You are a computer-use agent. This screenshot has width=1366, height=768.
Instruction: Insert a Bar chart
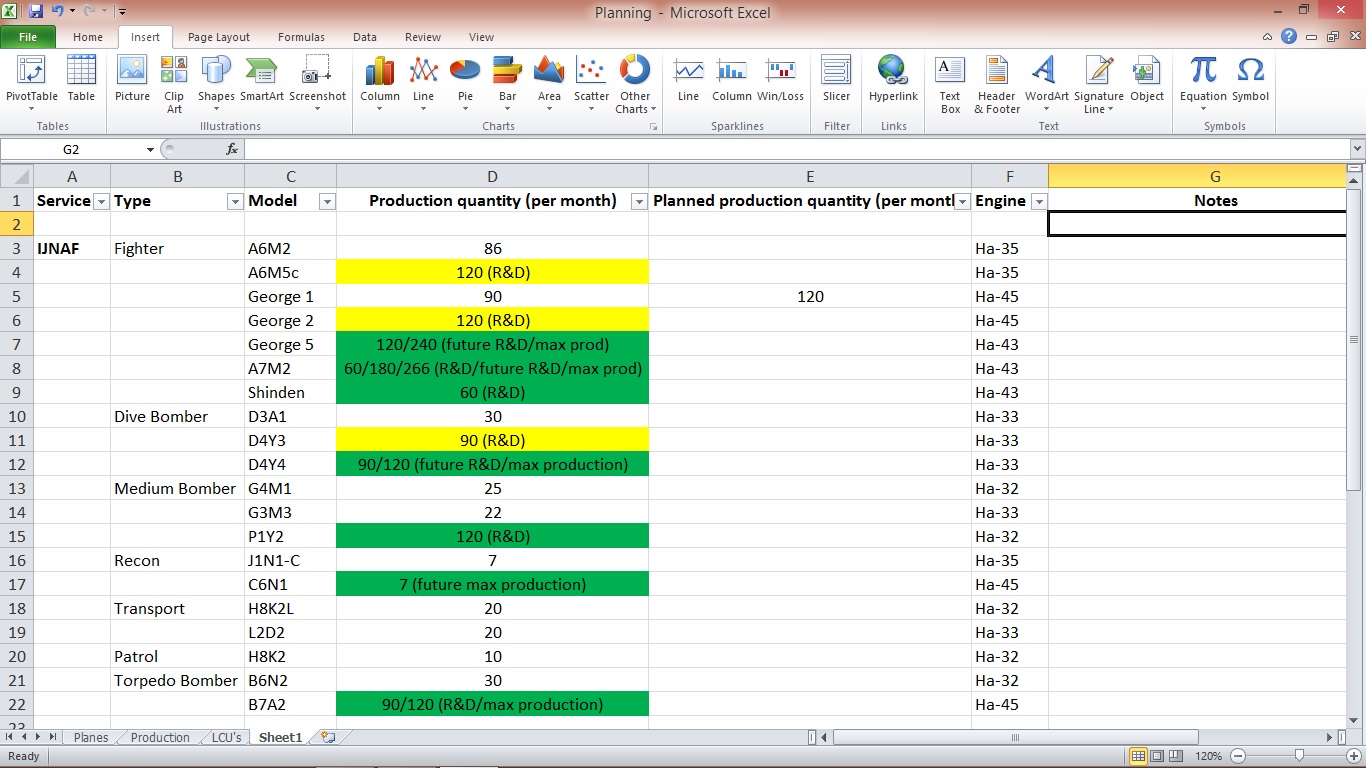point(508,84)
